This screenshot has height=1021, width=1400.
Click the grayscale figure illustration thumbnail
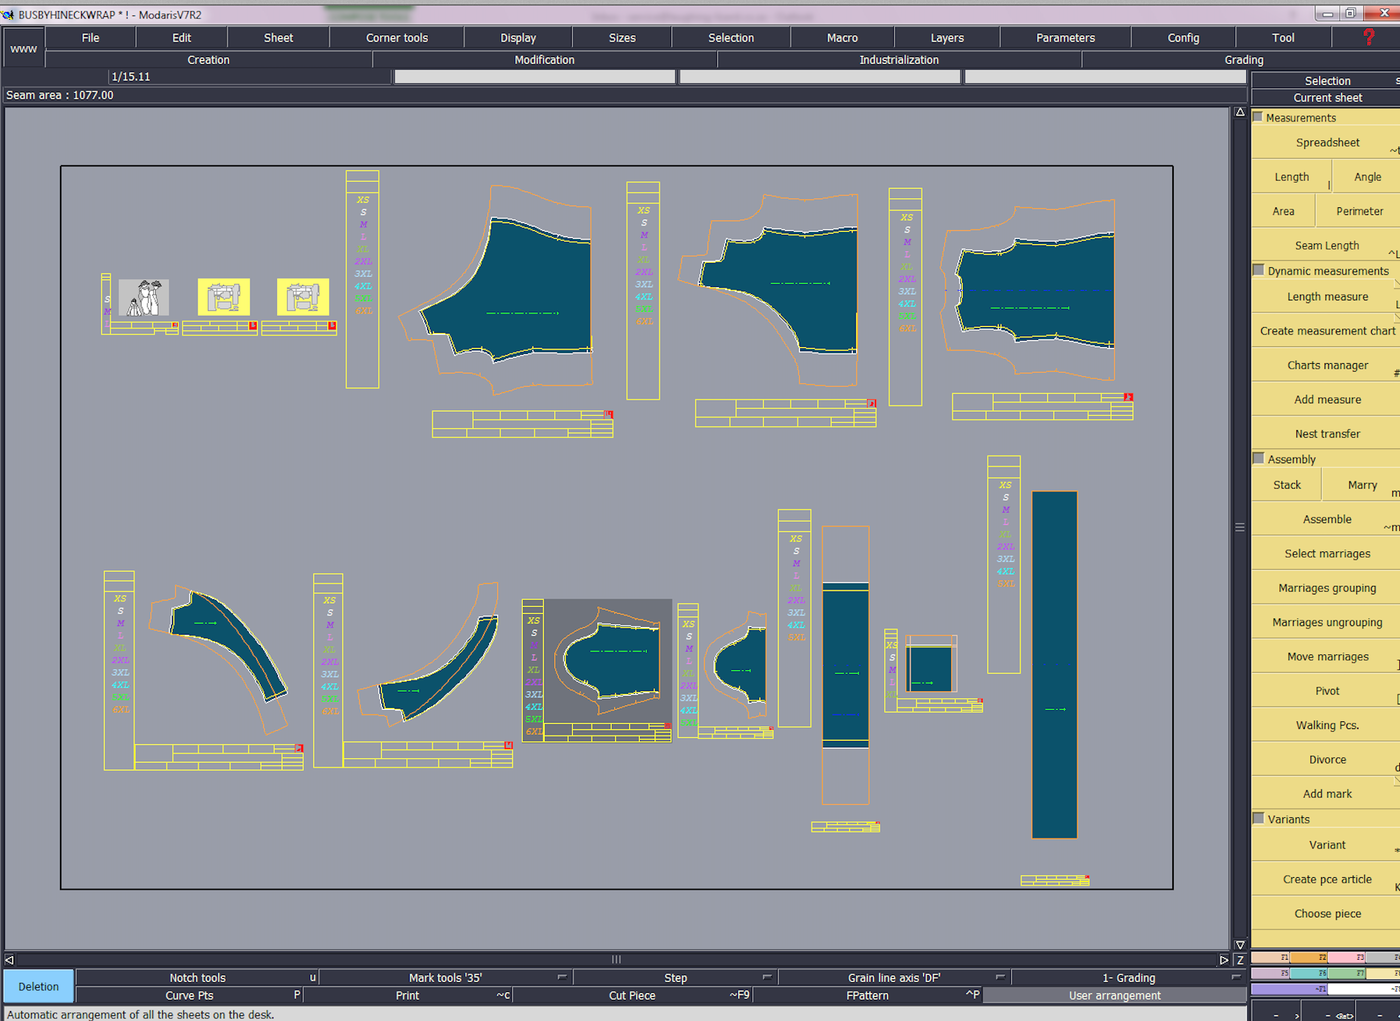pos(143,297)
